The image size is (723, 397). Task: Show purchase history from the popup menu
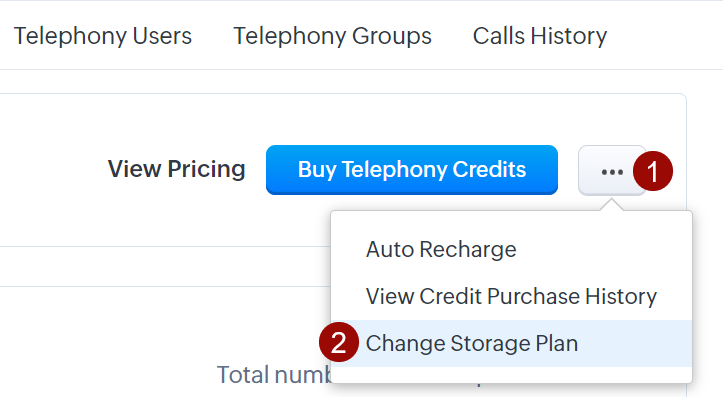click(x=511, y=296)
